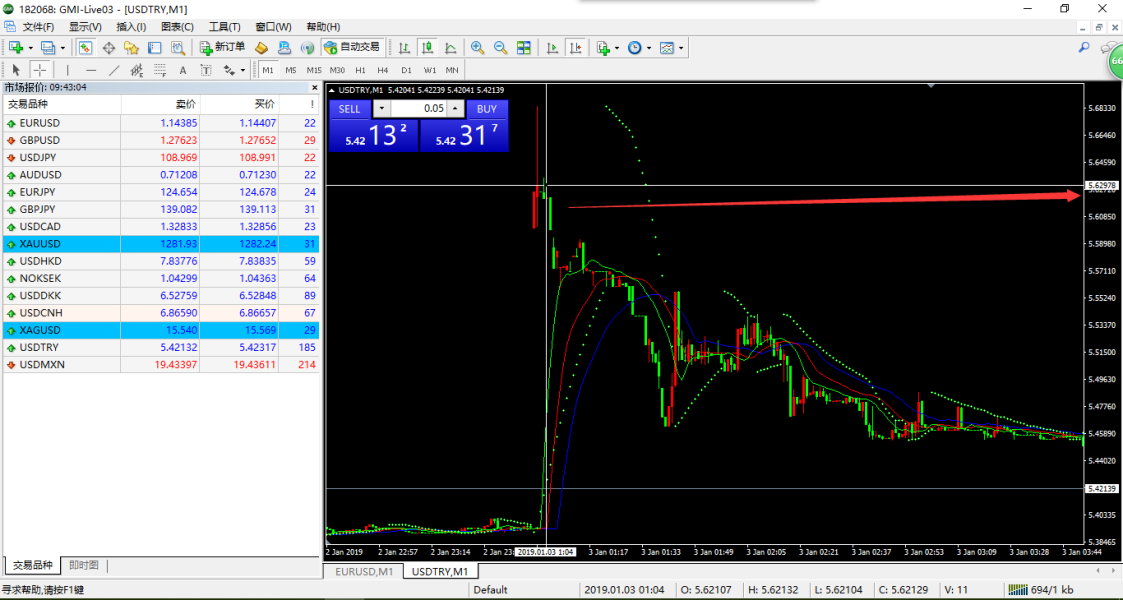Increase lot volume with up arrow
The width and height of the screenshot is (1123, 600).
(455, 108)
